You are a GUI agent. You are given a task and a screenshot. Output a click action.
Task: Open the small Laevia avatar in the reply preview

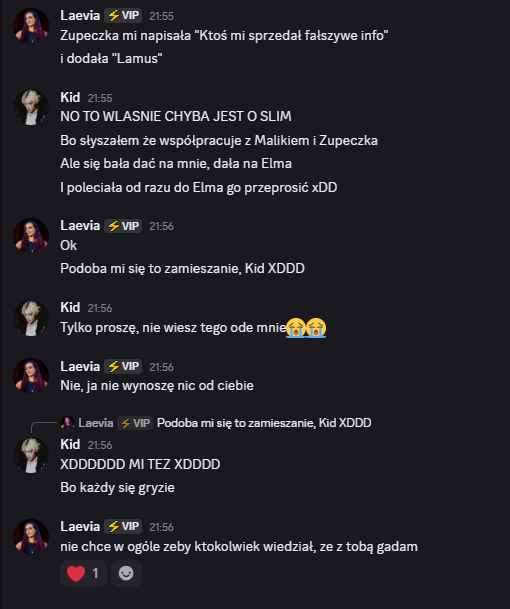pos(67,423)
